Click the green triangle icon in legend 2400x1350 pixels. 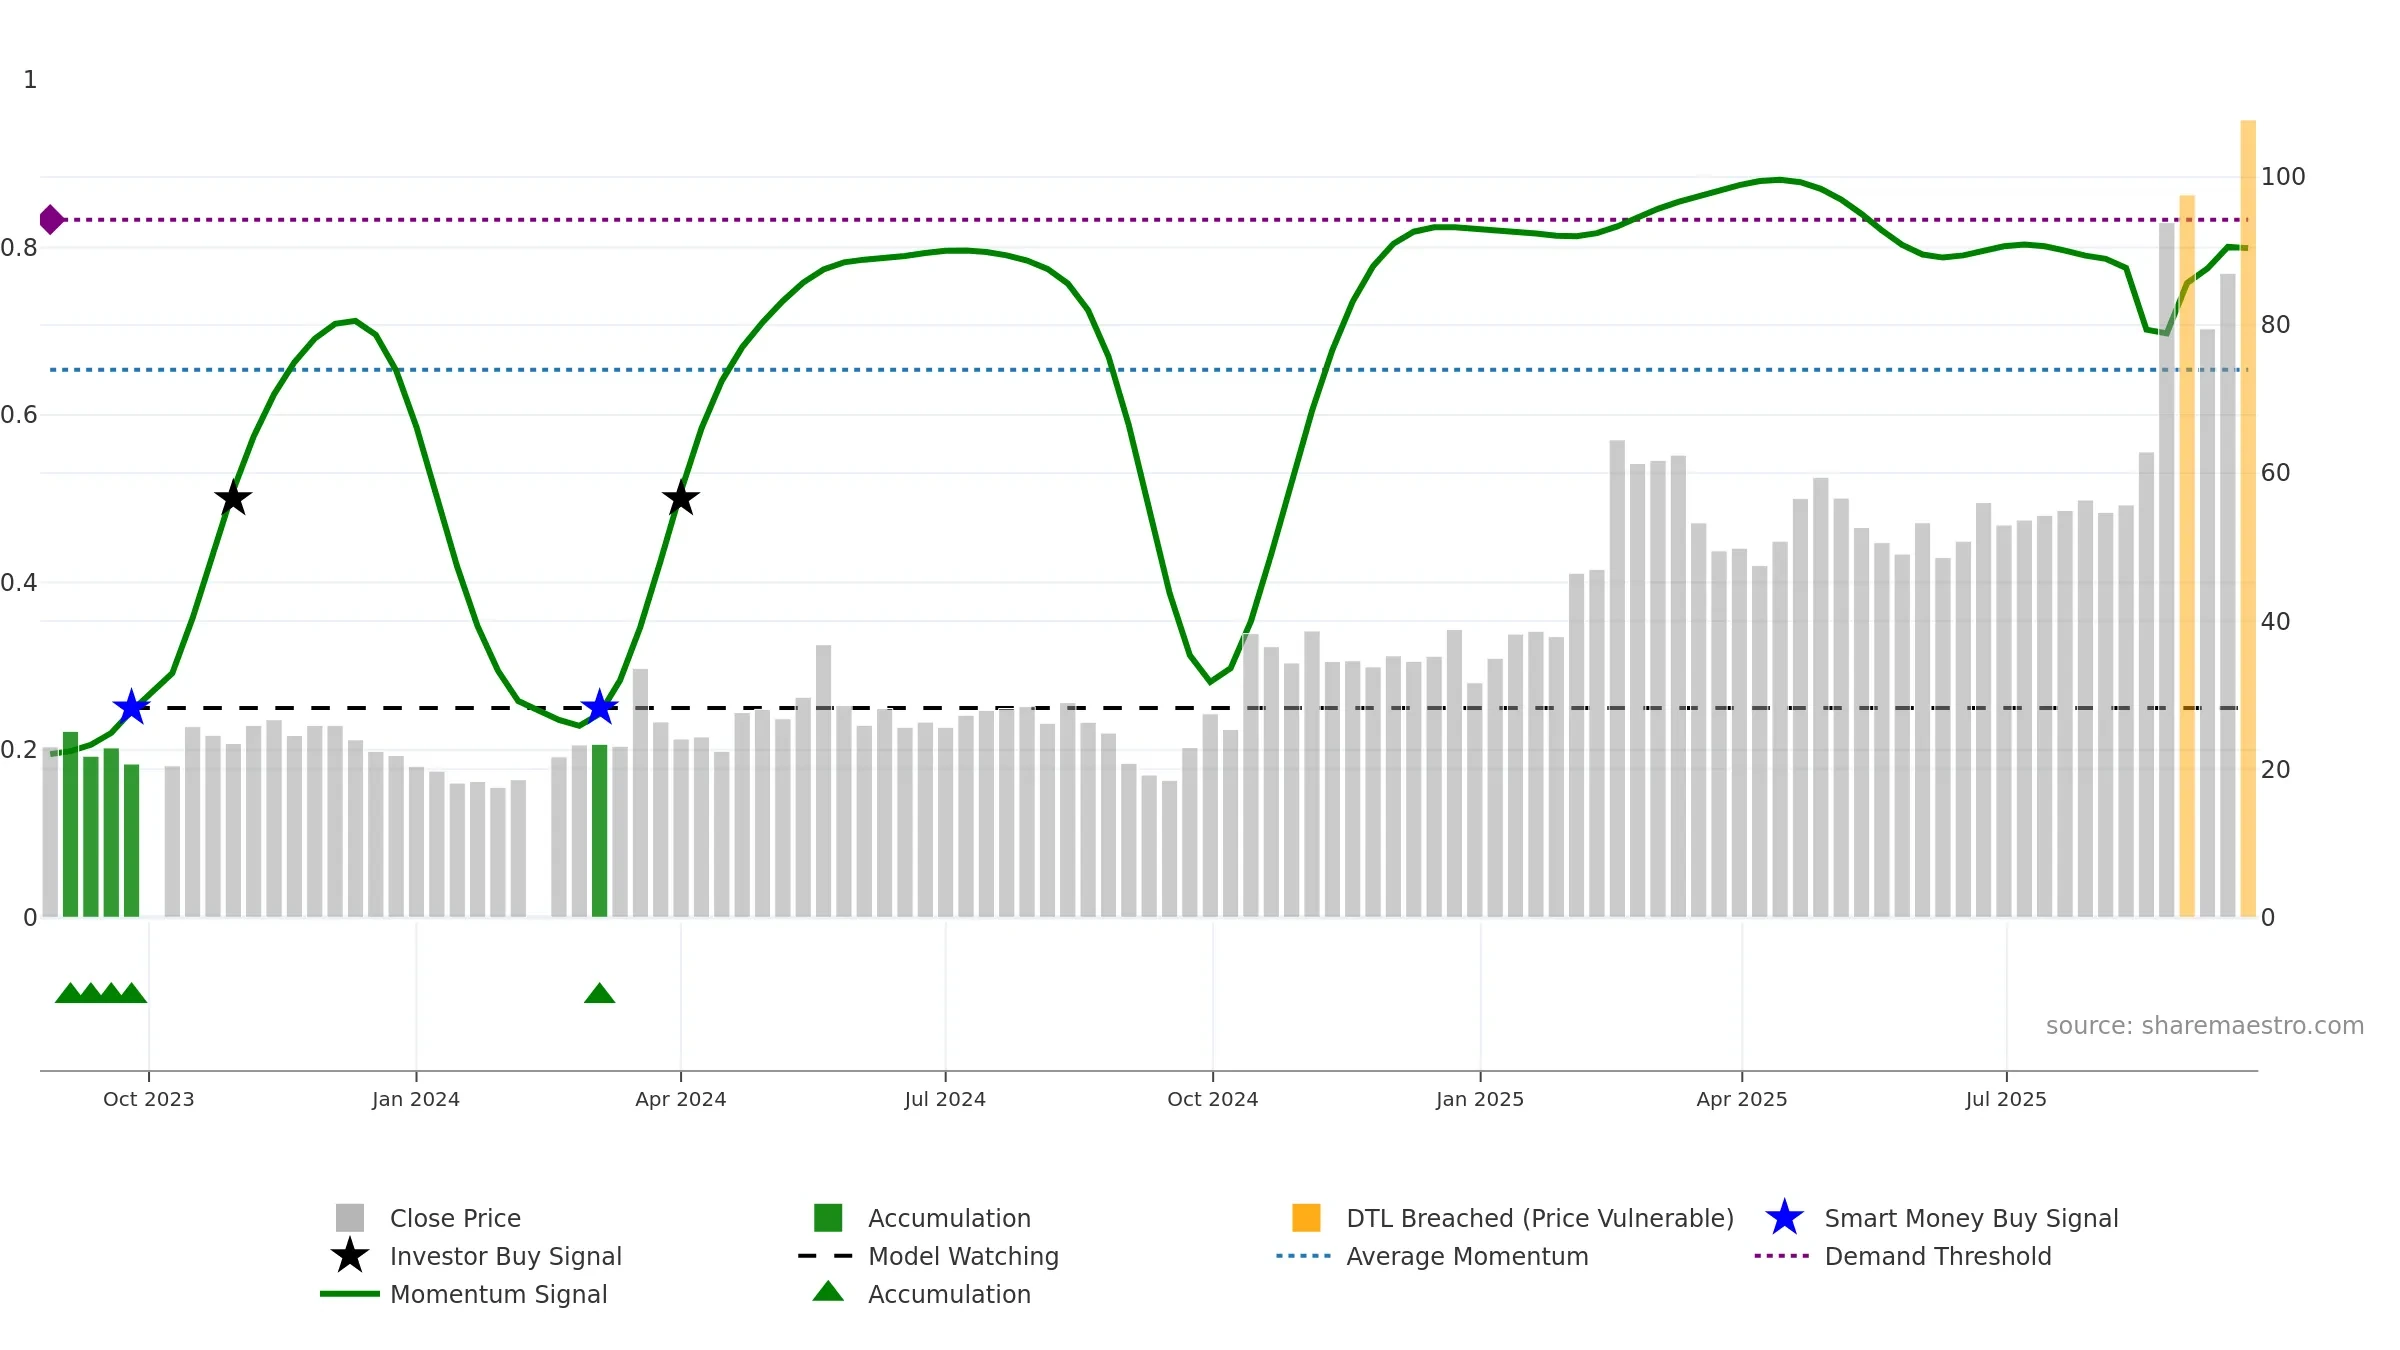point(828,1292)
